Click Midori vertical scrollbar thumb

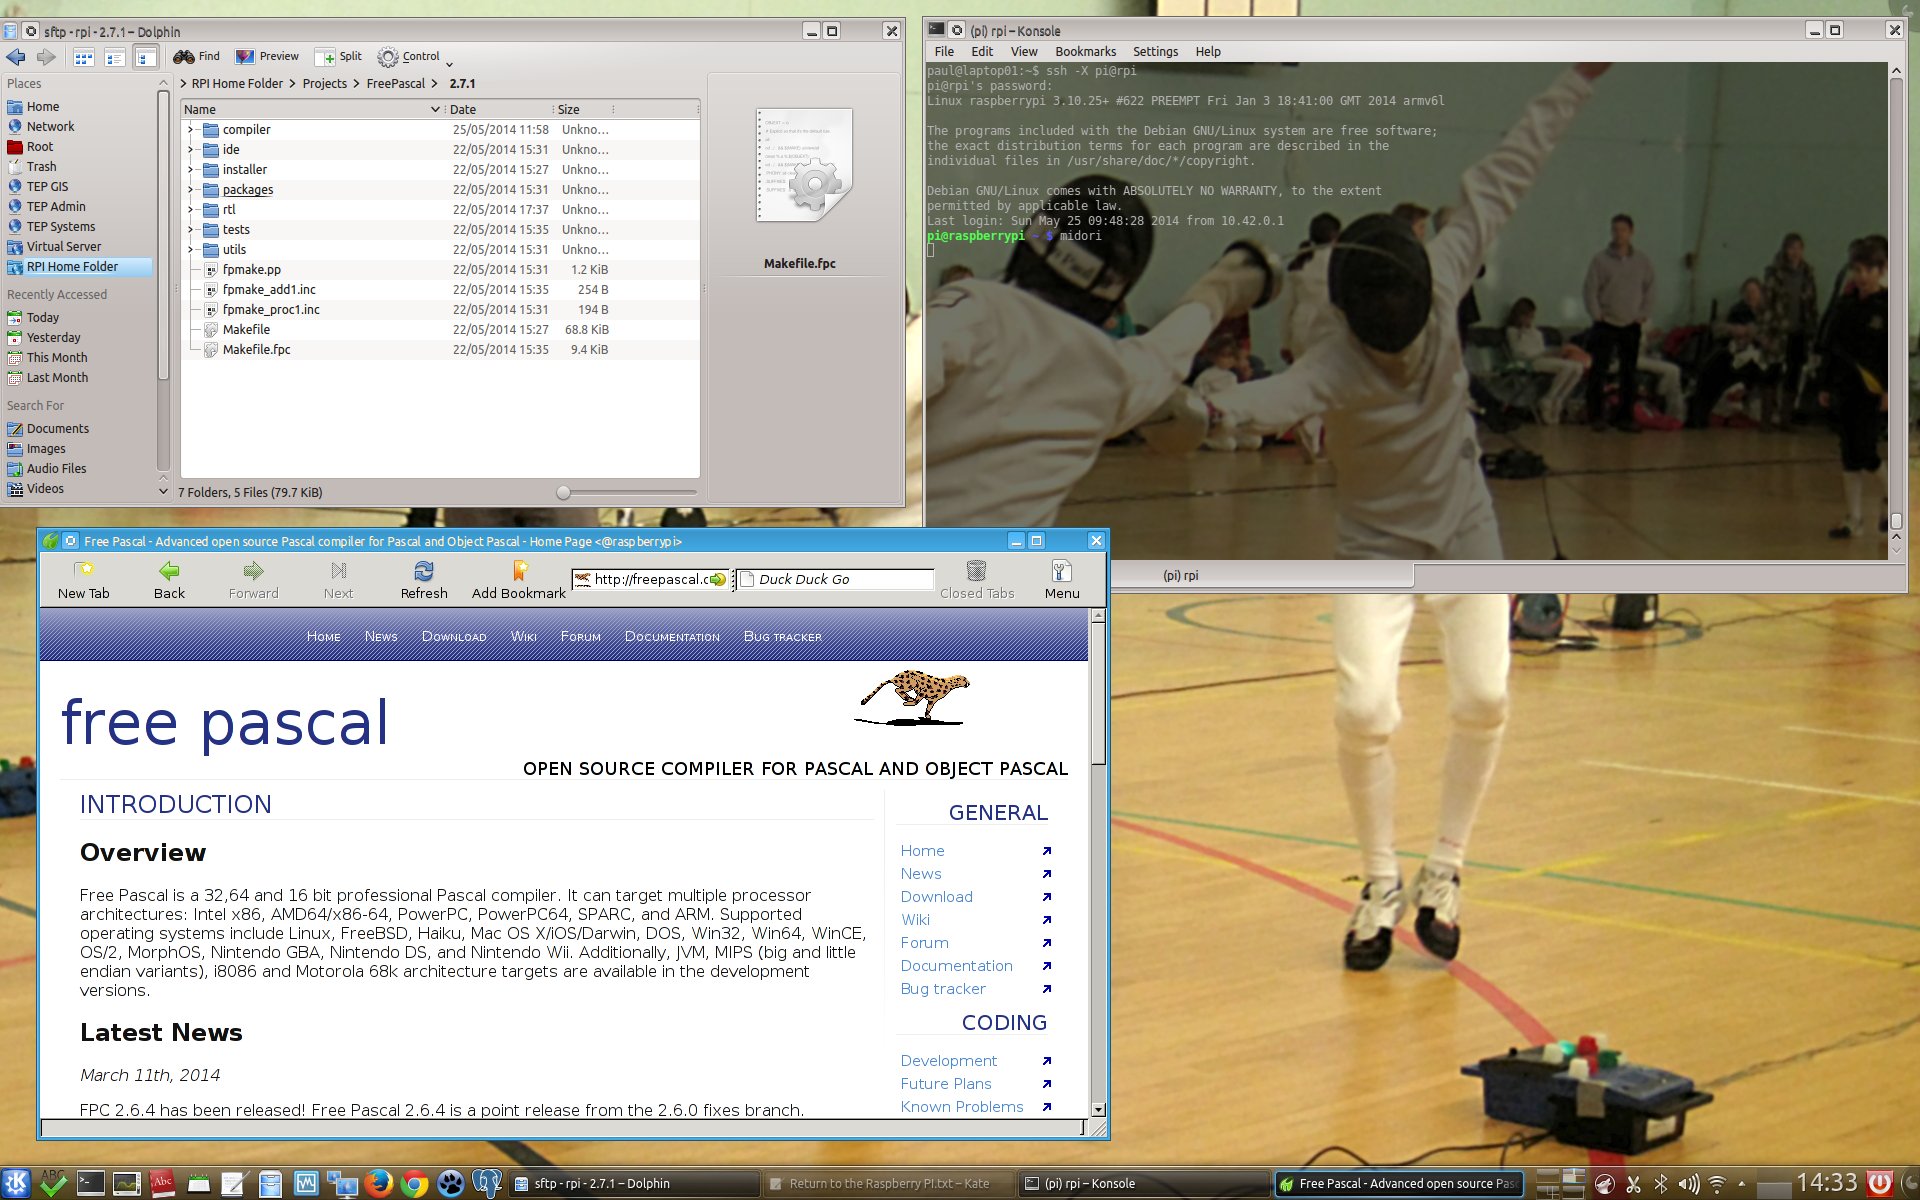[x=1098, y=694]
